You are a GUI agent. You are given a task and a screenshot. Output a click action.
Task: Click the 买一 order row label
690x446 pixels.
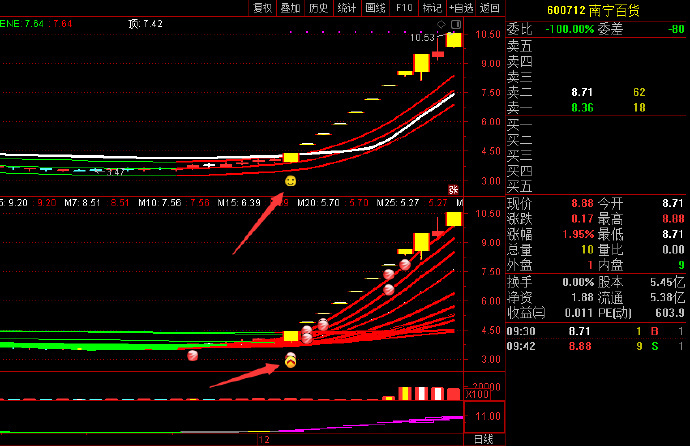pyautogui.click(x=519, y=125)
